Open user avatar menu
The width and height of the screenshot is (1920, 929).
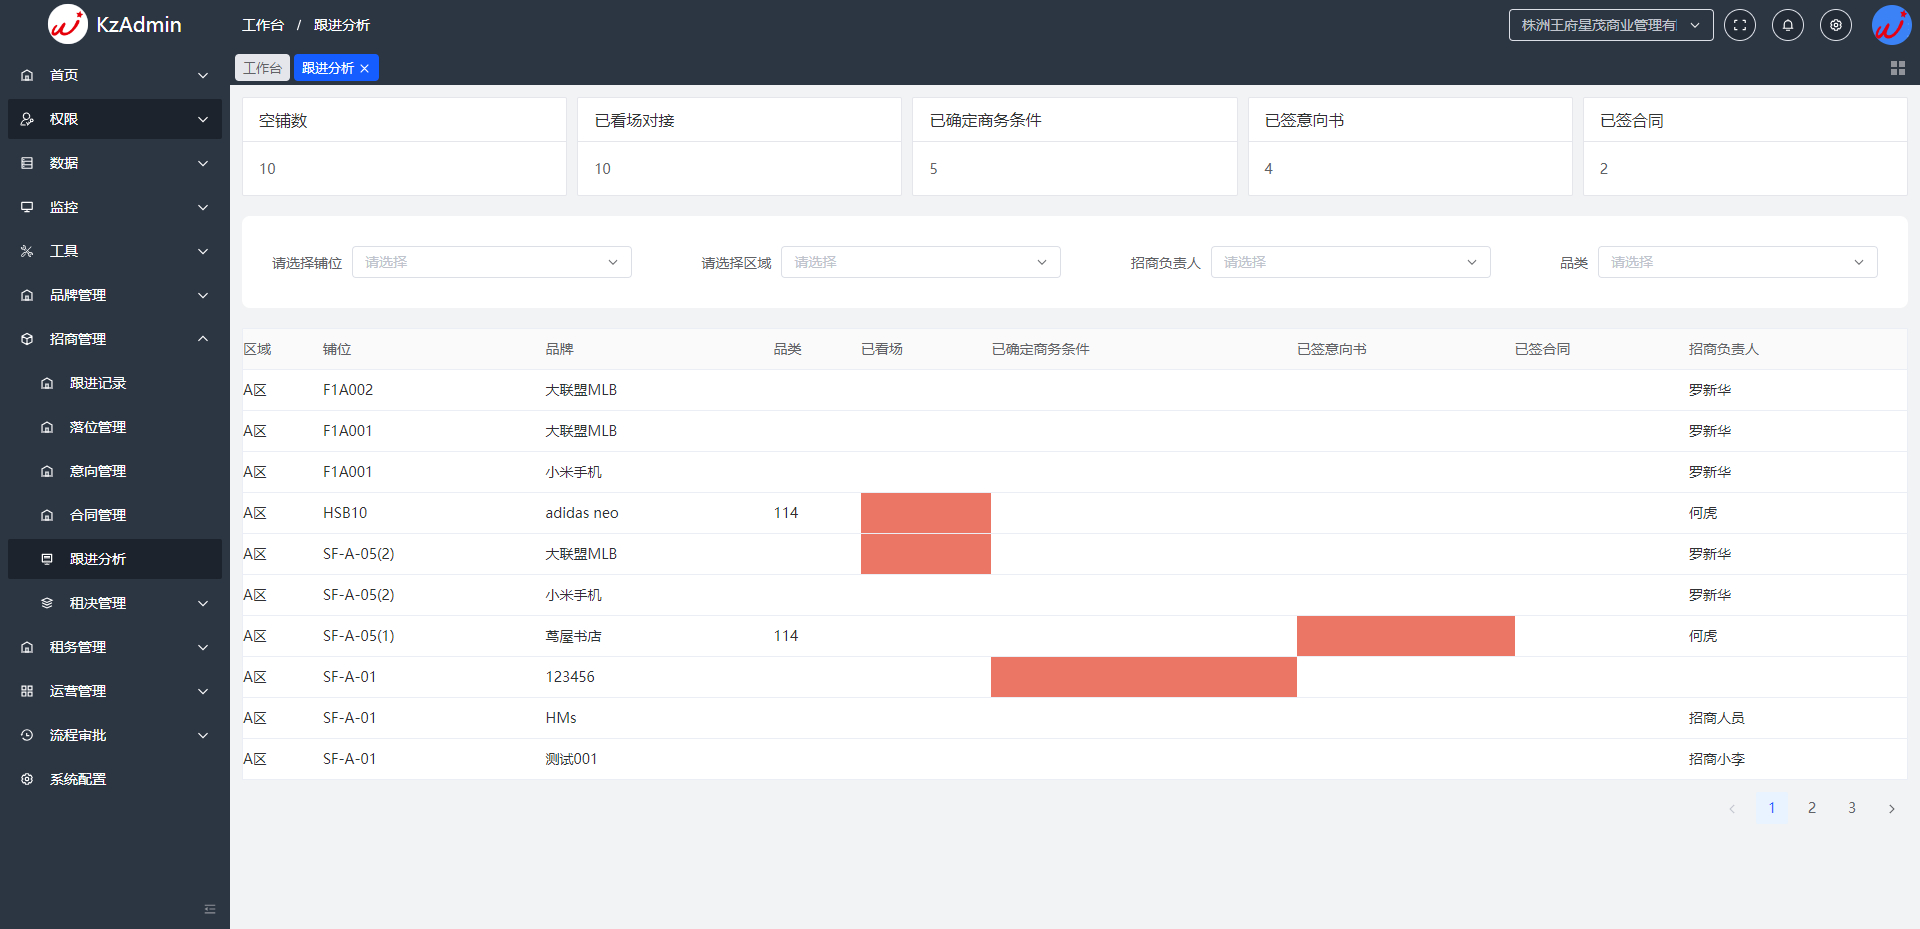(1891, 25)
